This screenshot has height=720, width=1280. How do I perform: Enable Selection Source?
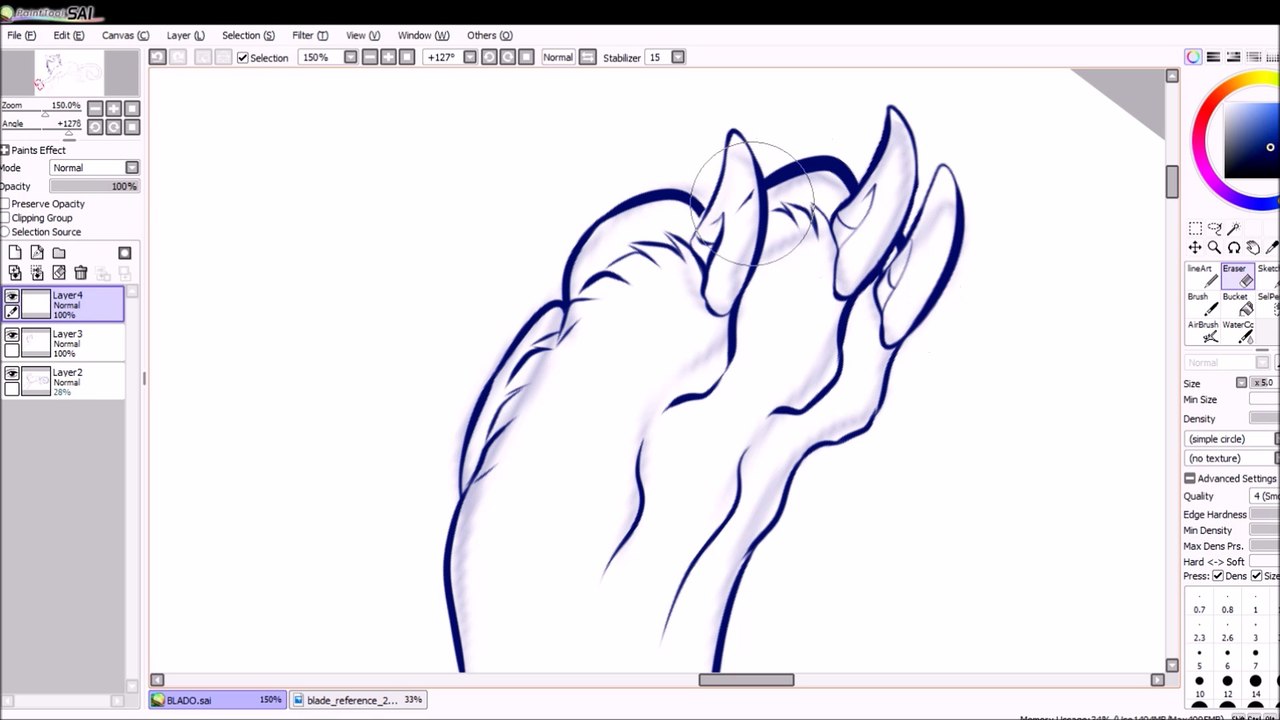click(x=5, y=232)
